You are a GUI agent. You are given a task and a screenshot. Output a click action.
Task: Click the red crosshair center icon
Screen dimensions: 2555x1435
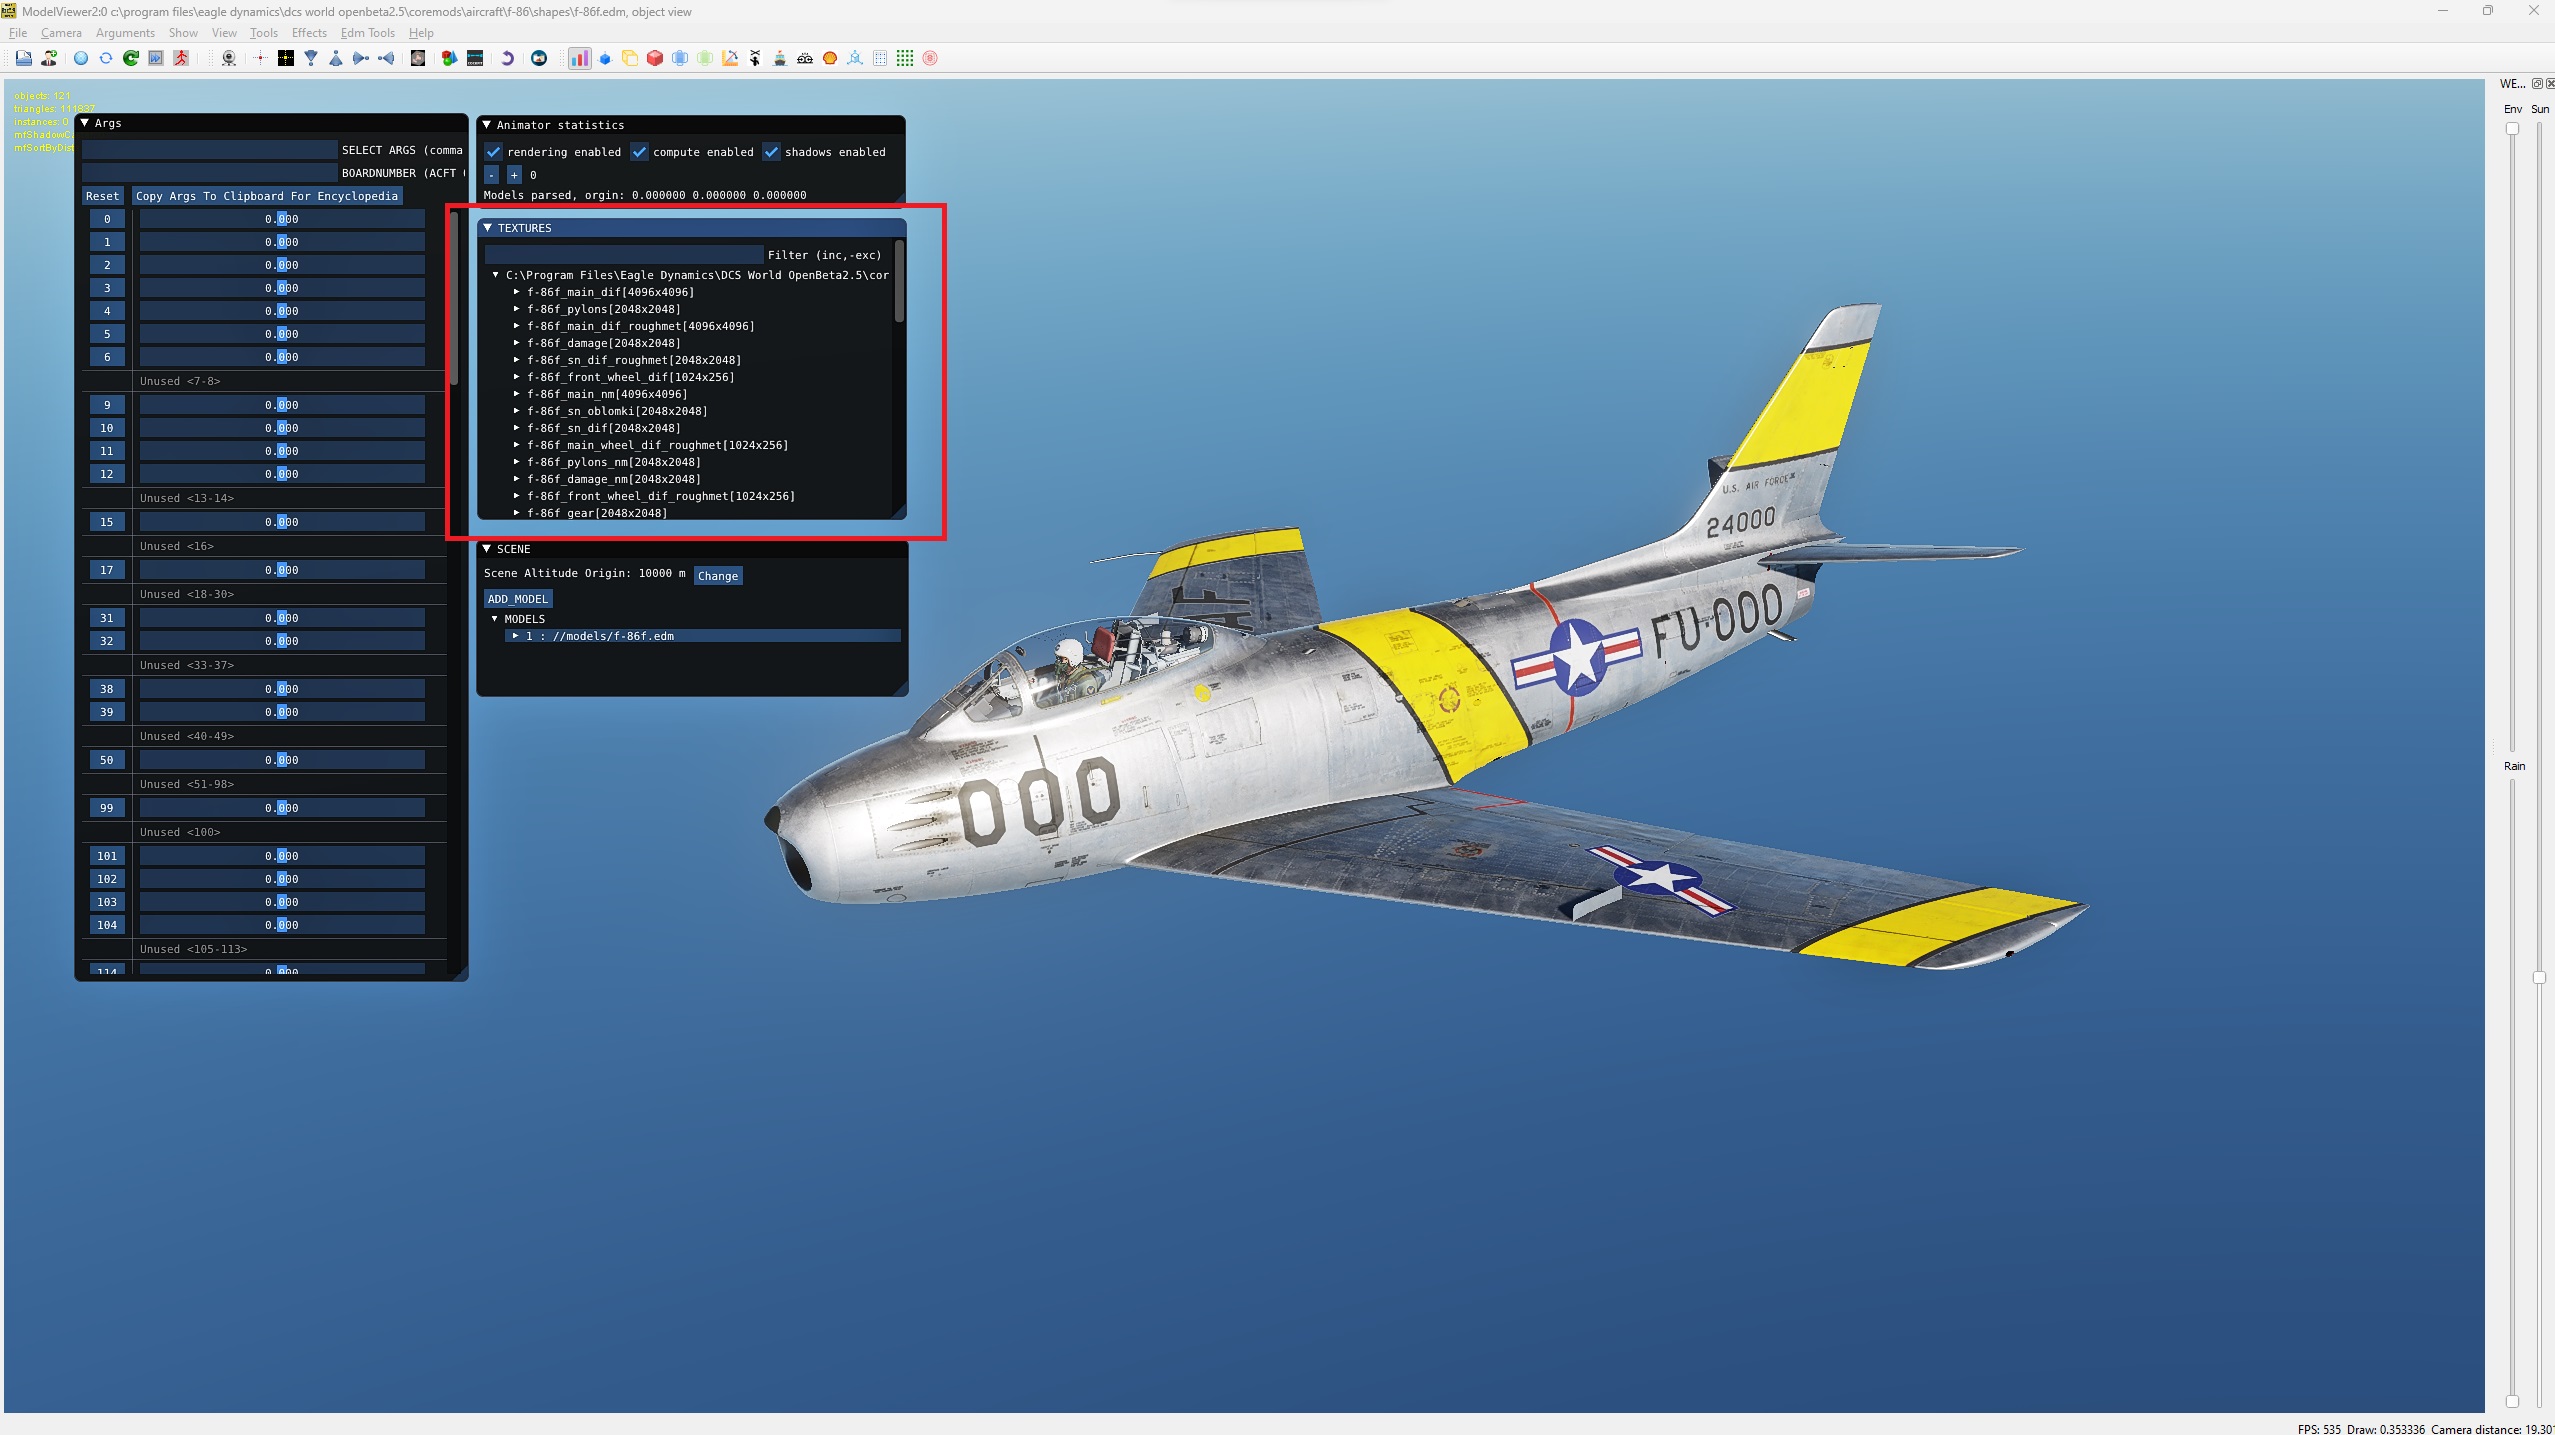pyautogui.click(x=260, y=58)
